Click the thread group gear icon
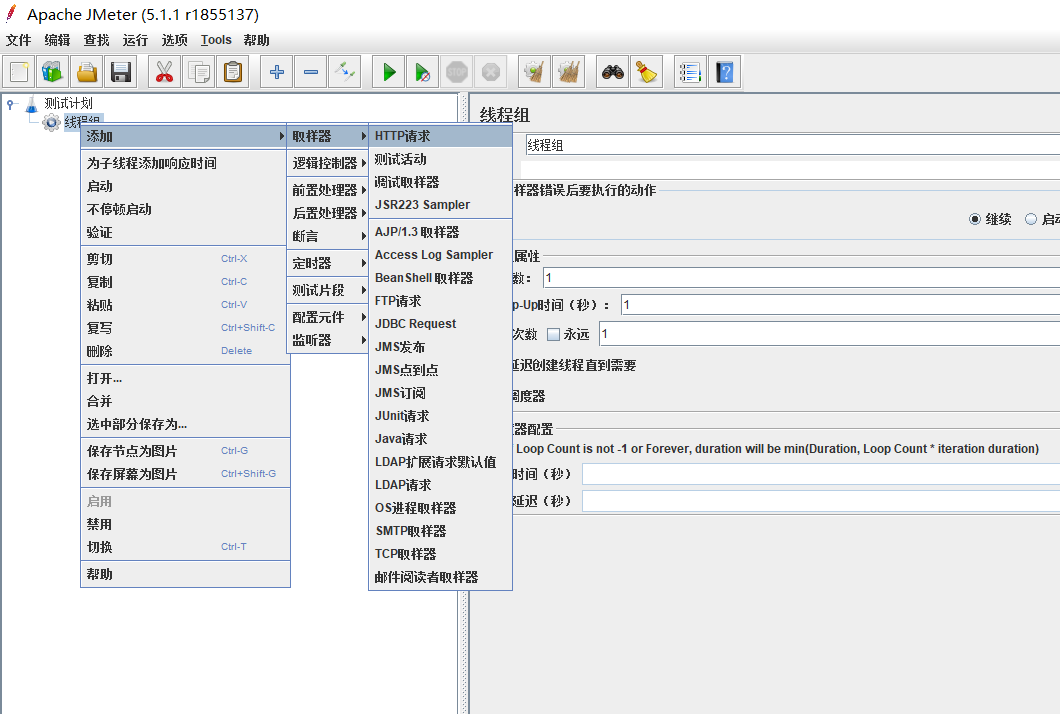1060x714 pixels. 51,122
